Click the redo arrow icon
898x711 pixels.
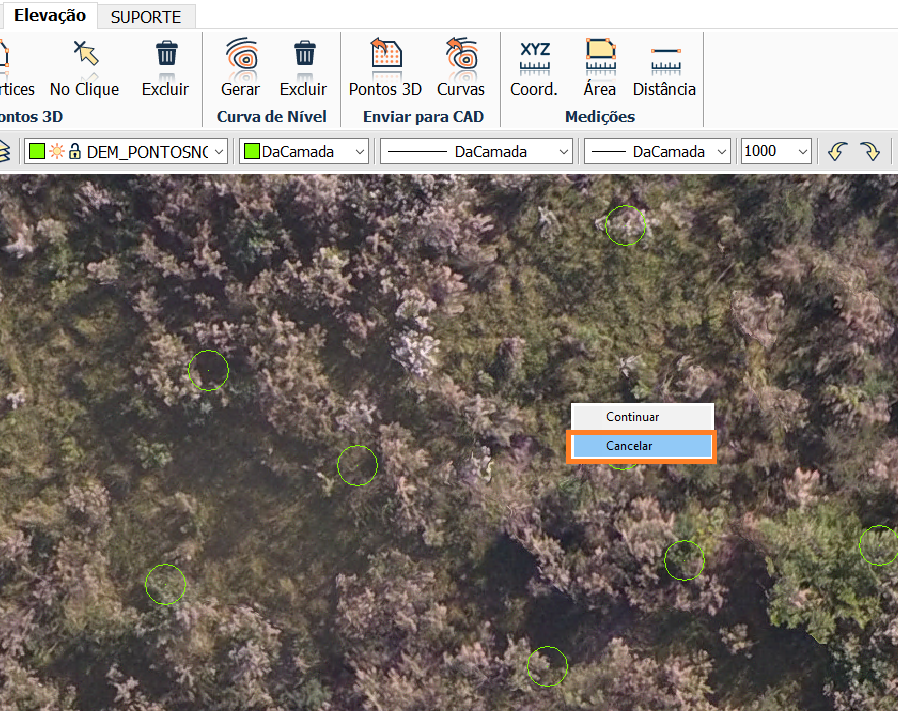(x=870, y=151)
